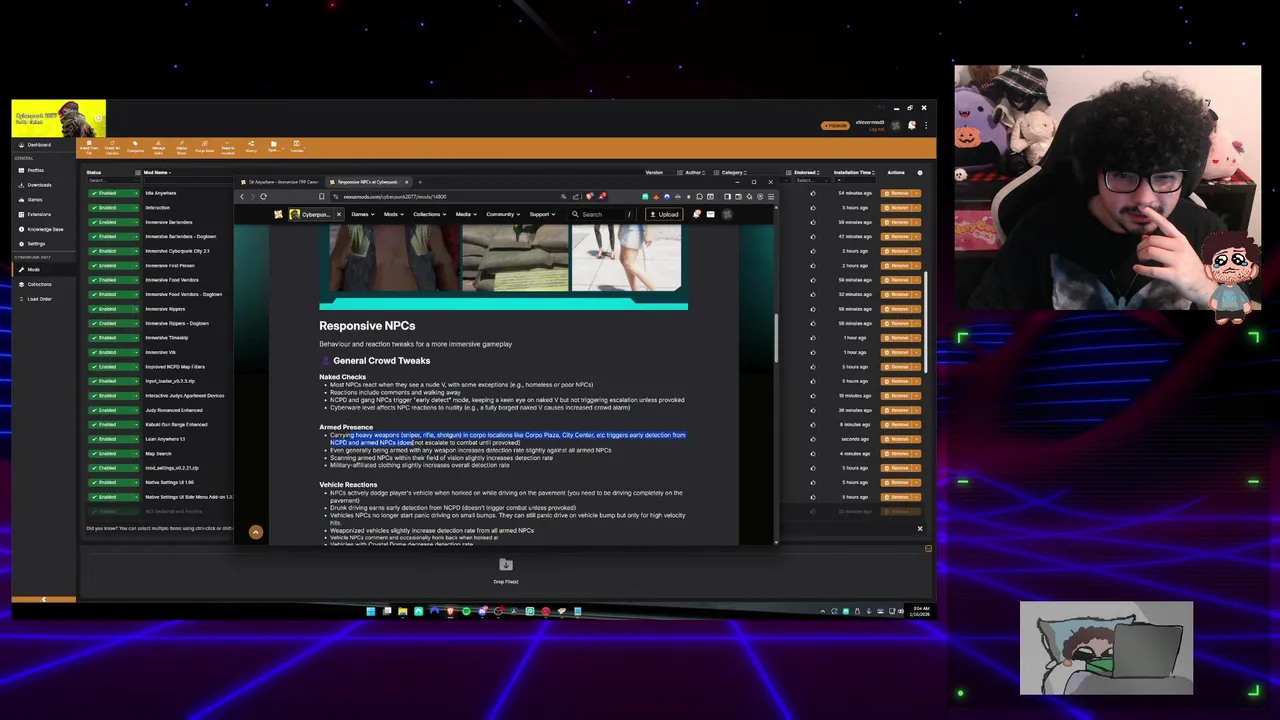Expand Support menu on Nexus Mods
Viewport: 1280px width, 720px height.
(x=541, y=214)
